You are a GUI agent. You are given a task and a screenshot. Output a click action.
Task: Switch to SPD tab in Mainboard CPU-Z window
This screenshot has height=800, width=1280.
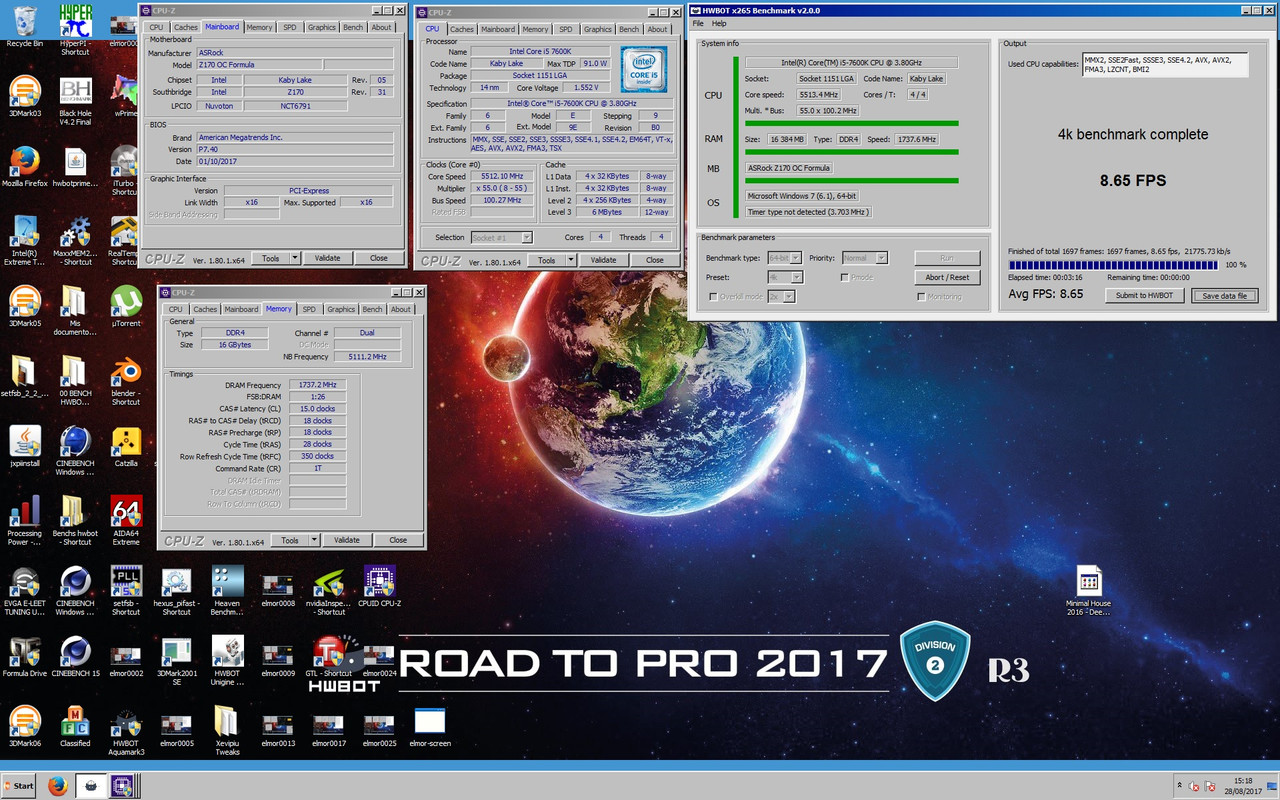click(x=289, y=27)
